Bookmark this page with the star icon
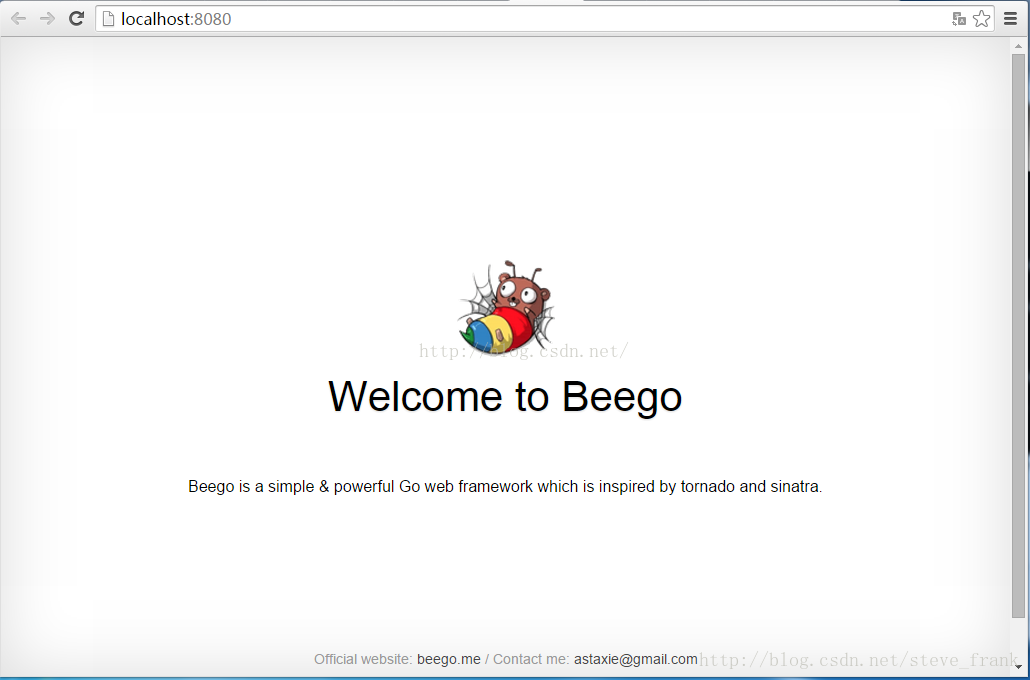Image resolution: width=1030 pixels, height=680 pixels. tap(981, 18)
